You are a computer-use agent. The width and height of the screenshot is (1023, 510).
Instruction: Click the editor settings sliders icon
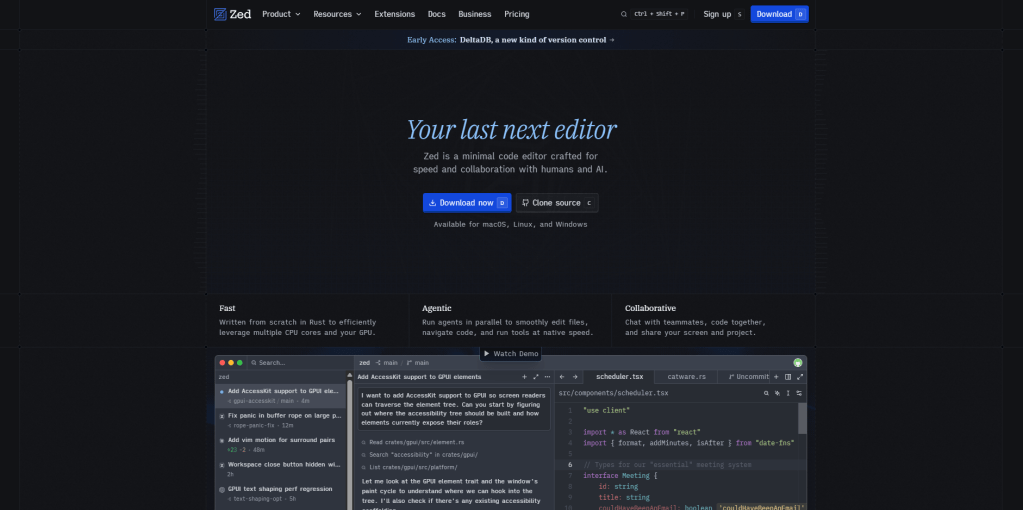click(799, 393)
